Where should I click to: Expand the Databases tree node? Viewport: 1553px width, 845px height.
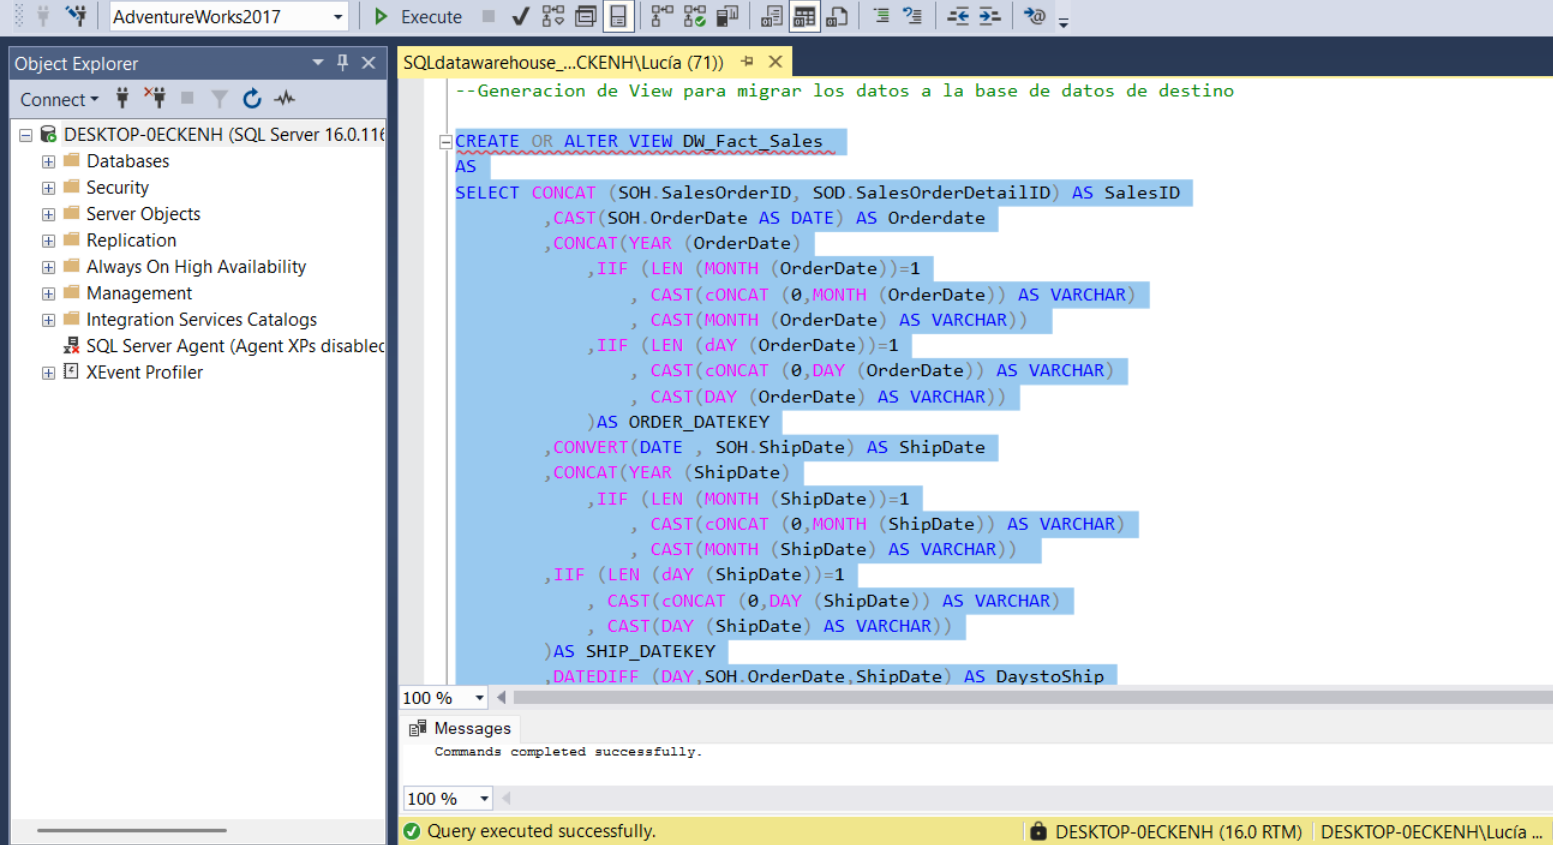point(48,161)
